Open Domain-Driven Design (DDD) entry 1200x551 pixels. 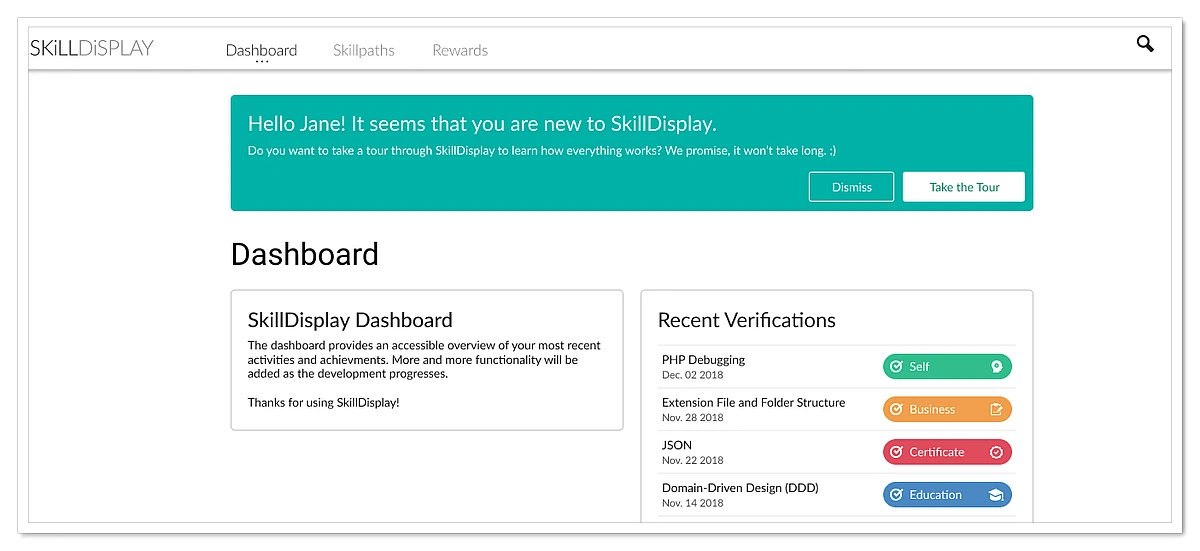(740, 489)
